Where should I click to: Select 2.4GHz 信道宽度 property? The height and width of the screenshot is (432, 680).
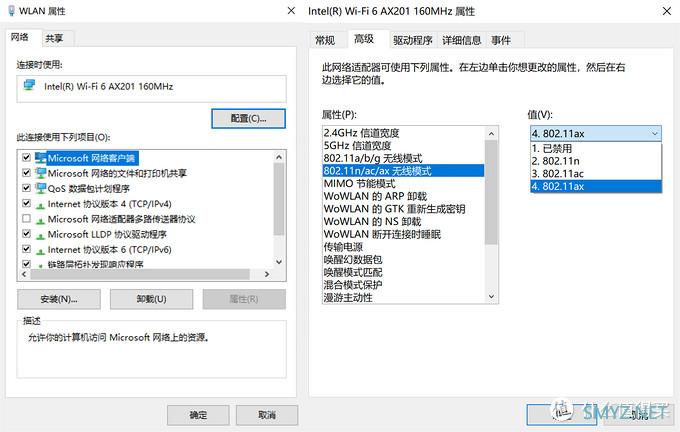(x=403, y=133)
